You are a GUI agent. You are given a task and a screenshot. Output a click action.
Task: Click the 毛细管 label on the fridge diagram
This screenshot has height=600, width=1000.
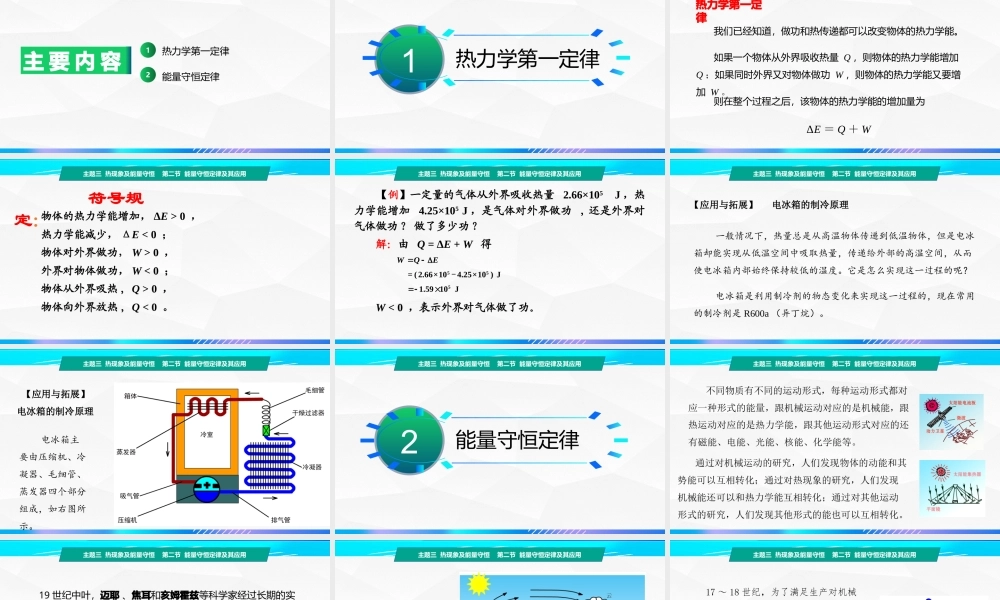point(314,390)
